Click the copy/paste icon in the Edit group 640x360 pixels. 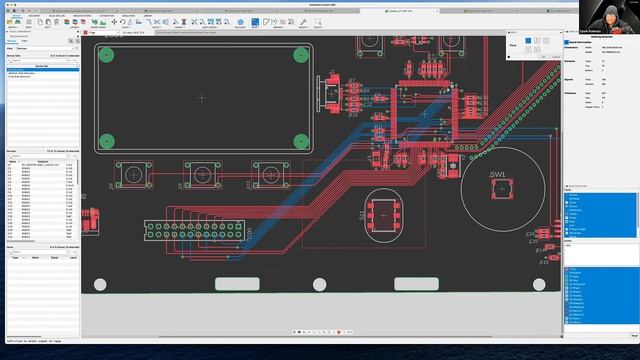point(48,22)
